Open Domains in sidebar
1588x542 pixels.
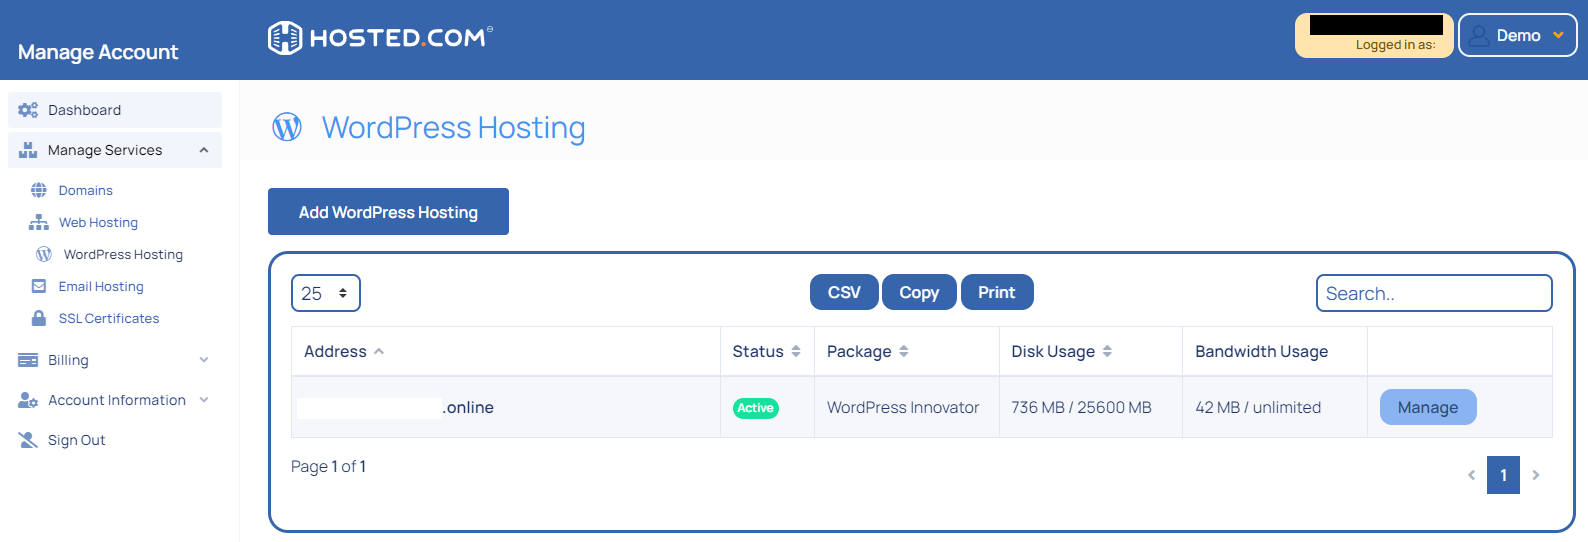(85, 190)
